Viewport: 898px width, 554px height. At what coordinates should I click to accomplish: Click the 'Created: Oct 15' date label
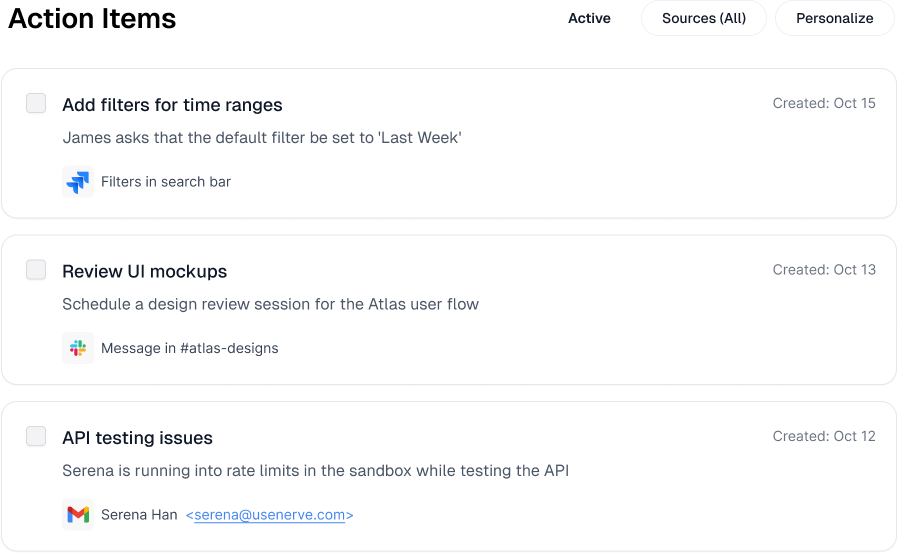click(x=824, y=103)
